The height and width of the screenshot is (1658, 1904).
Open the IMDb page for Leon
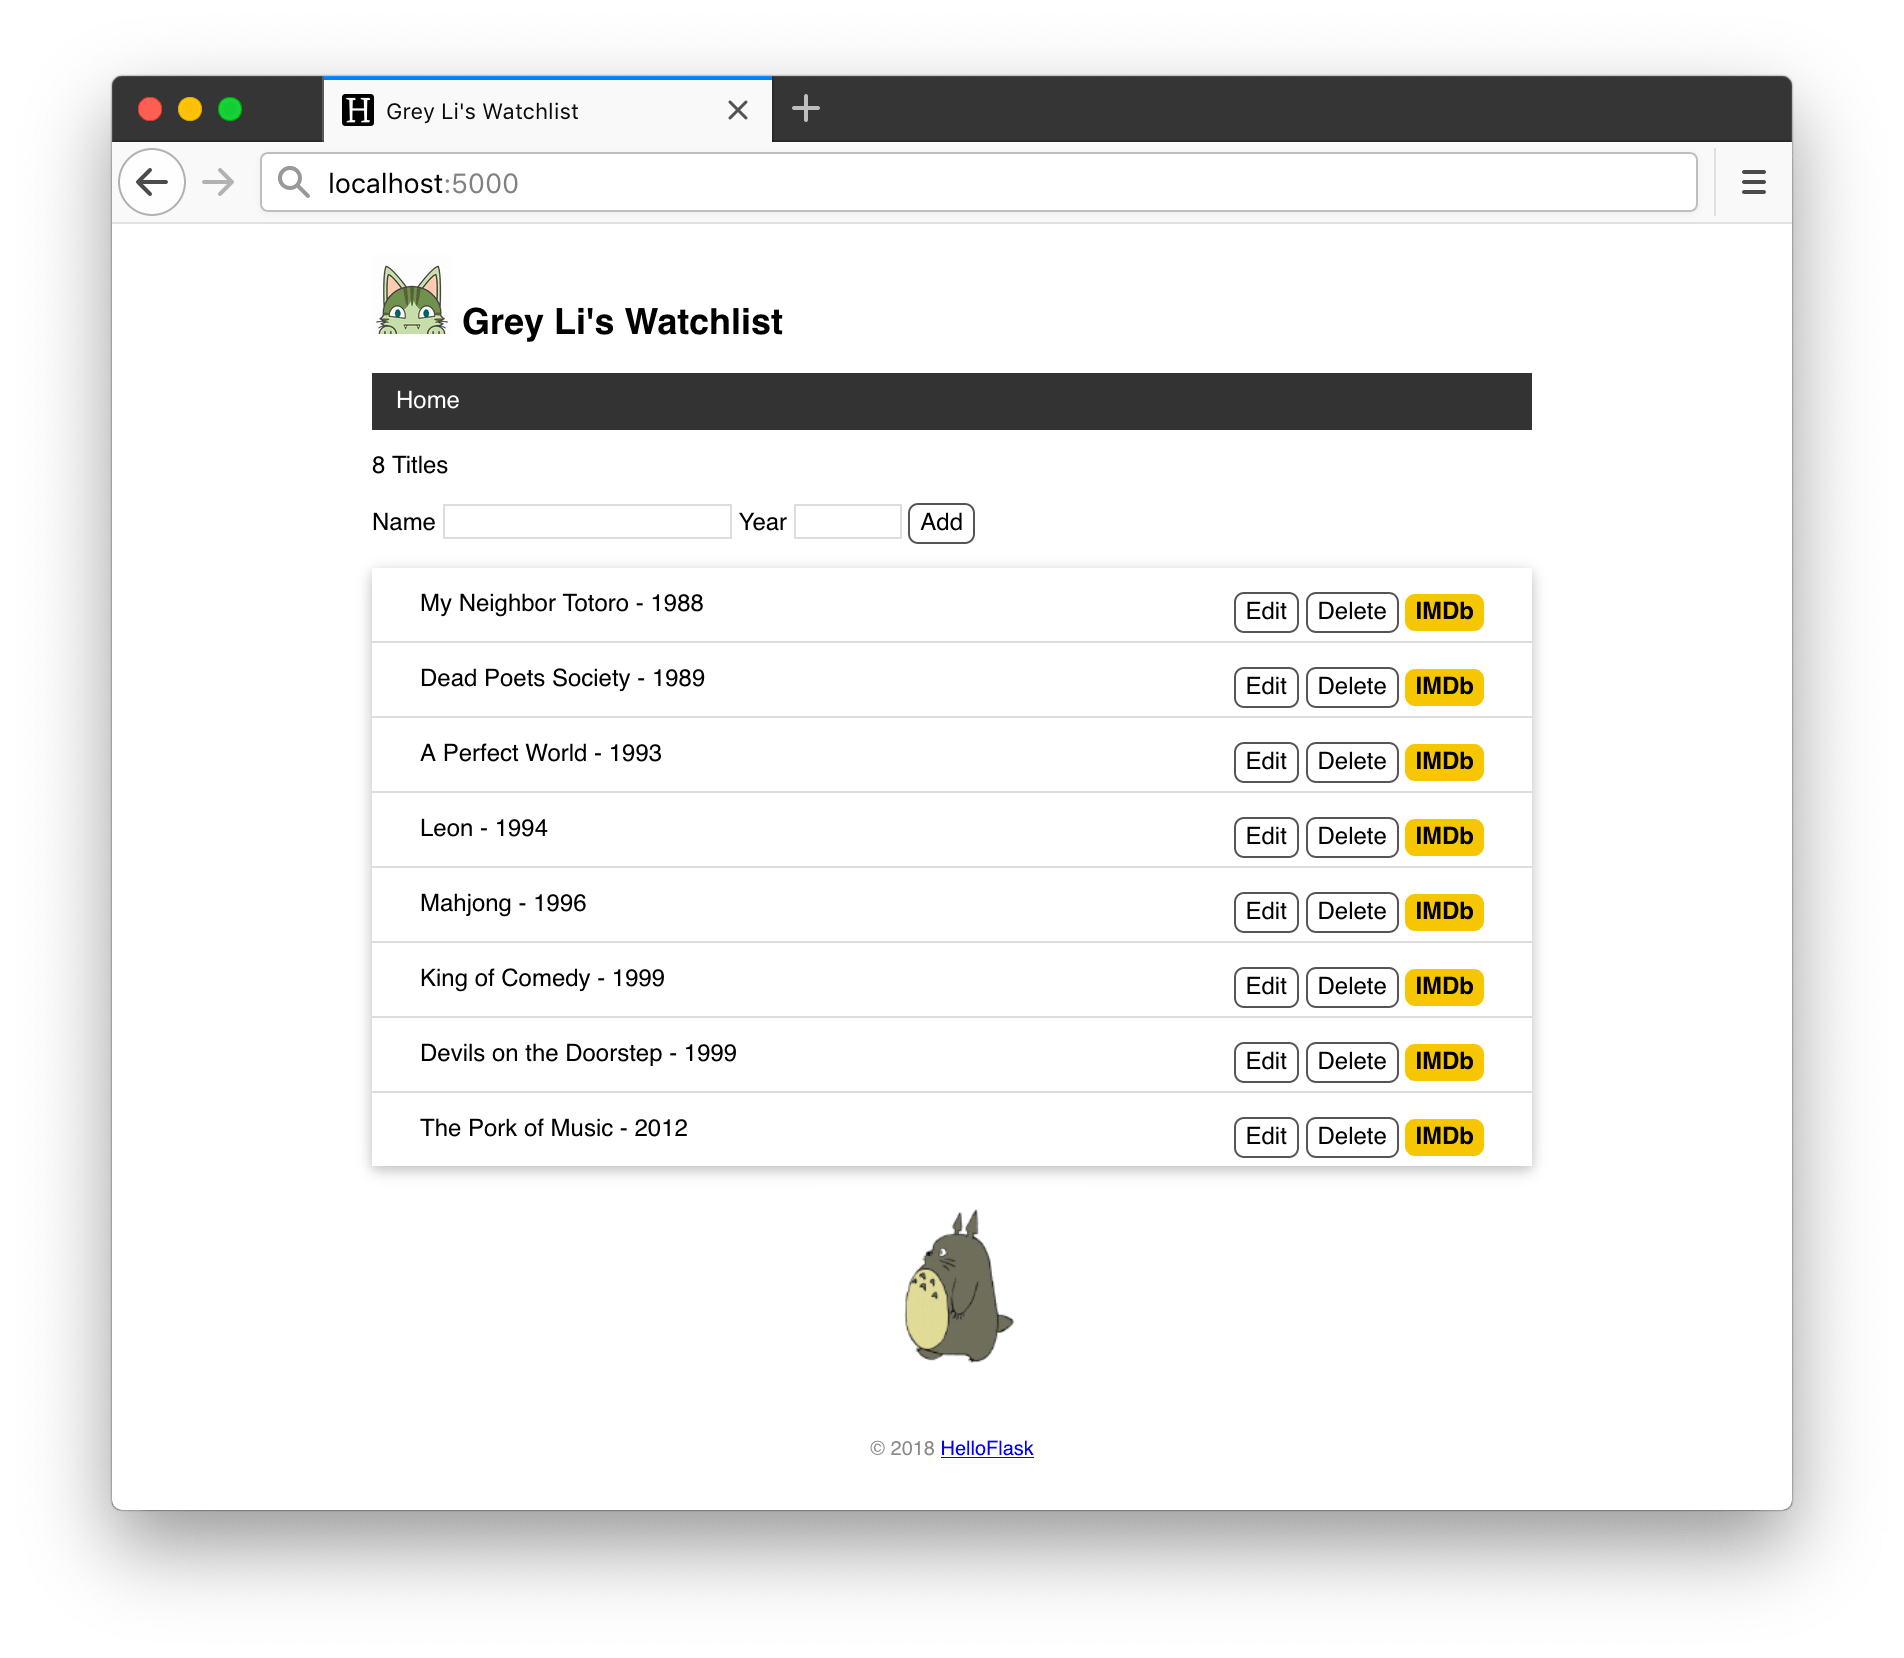1443,836
